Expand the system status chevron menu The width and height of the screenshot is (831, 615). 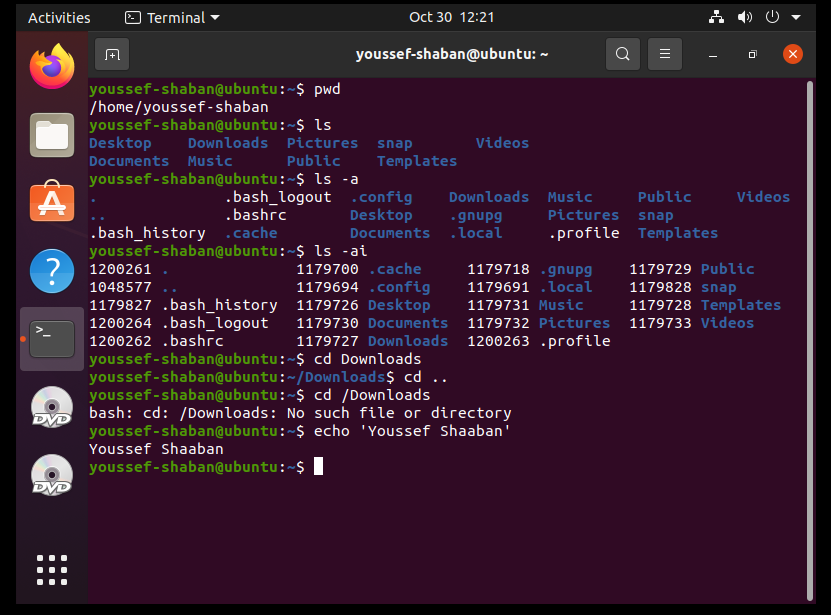[x=794, y=17]
